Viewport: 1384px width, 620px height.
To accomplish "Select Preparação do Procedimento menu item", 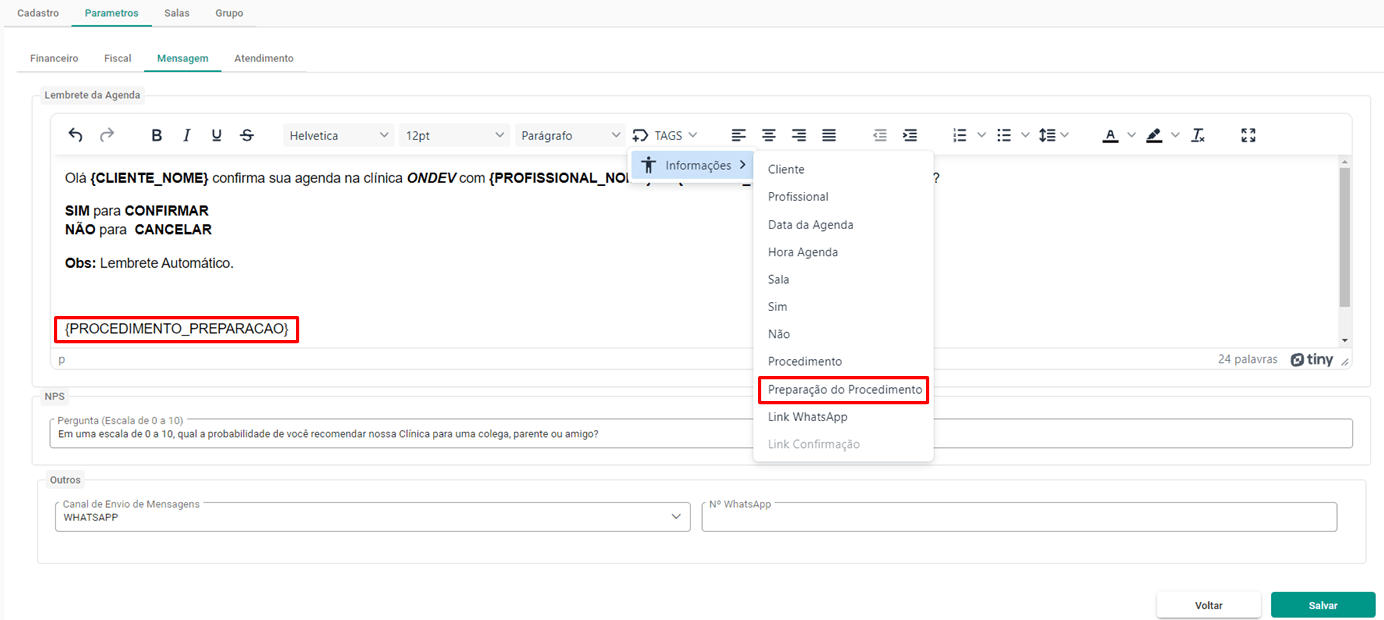I will 844,389.
